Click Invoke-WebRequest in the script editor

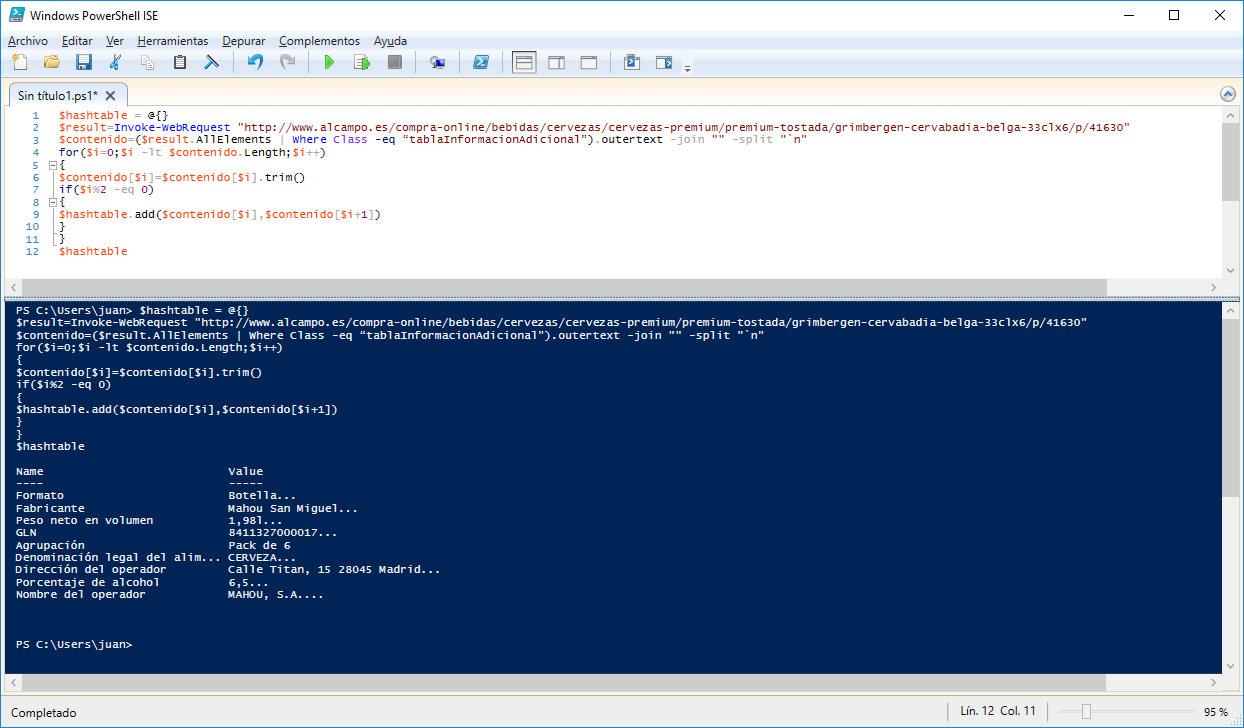tap(171, 128)
